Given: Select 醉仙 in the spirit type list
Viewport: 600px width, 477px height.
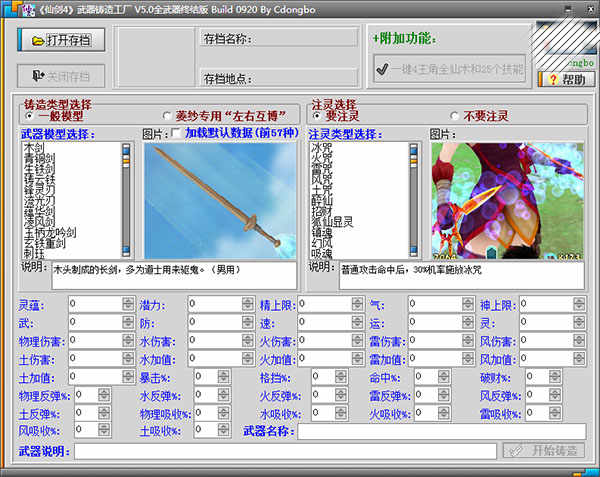Looking at the screenshot, I should click(321, 200).
